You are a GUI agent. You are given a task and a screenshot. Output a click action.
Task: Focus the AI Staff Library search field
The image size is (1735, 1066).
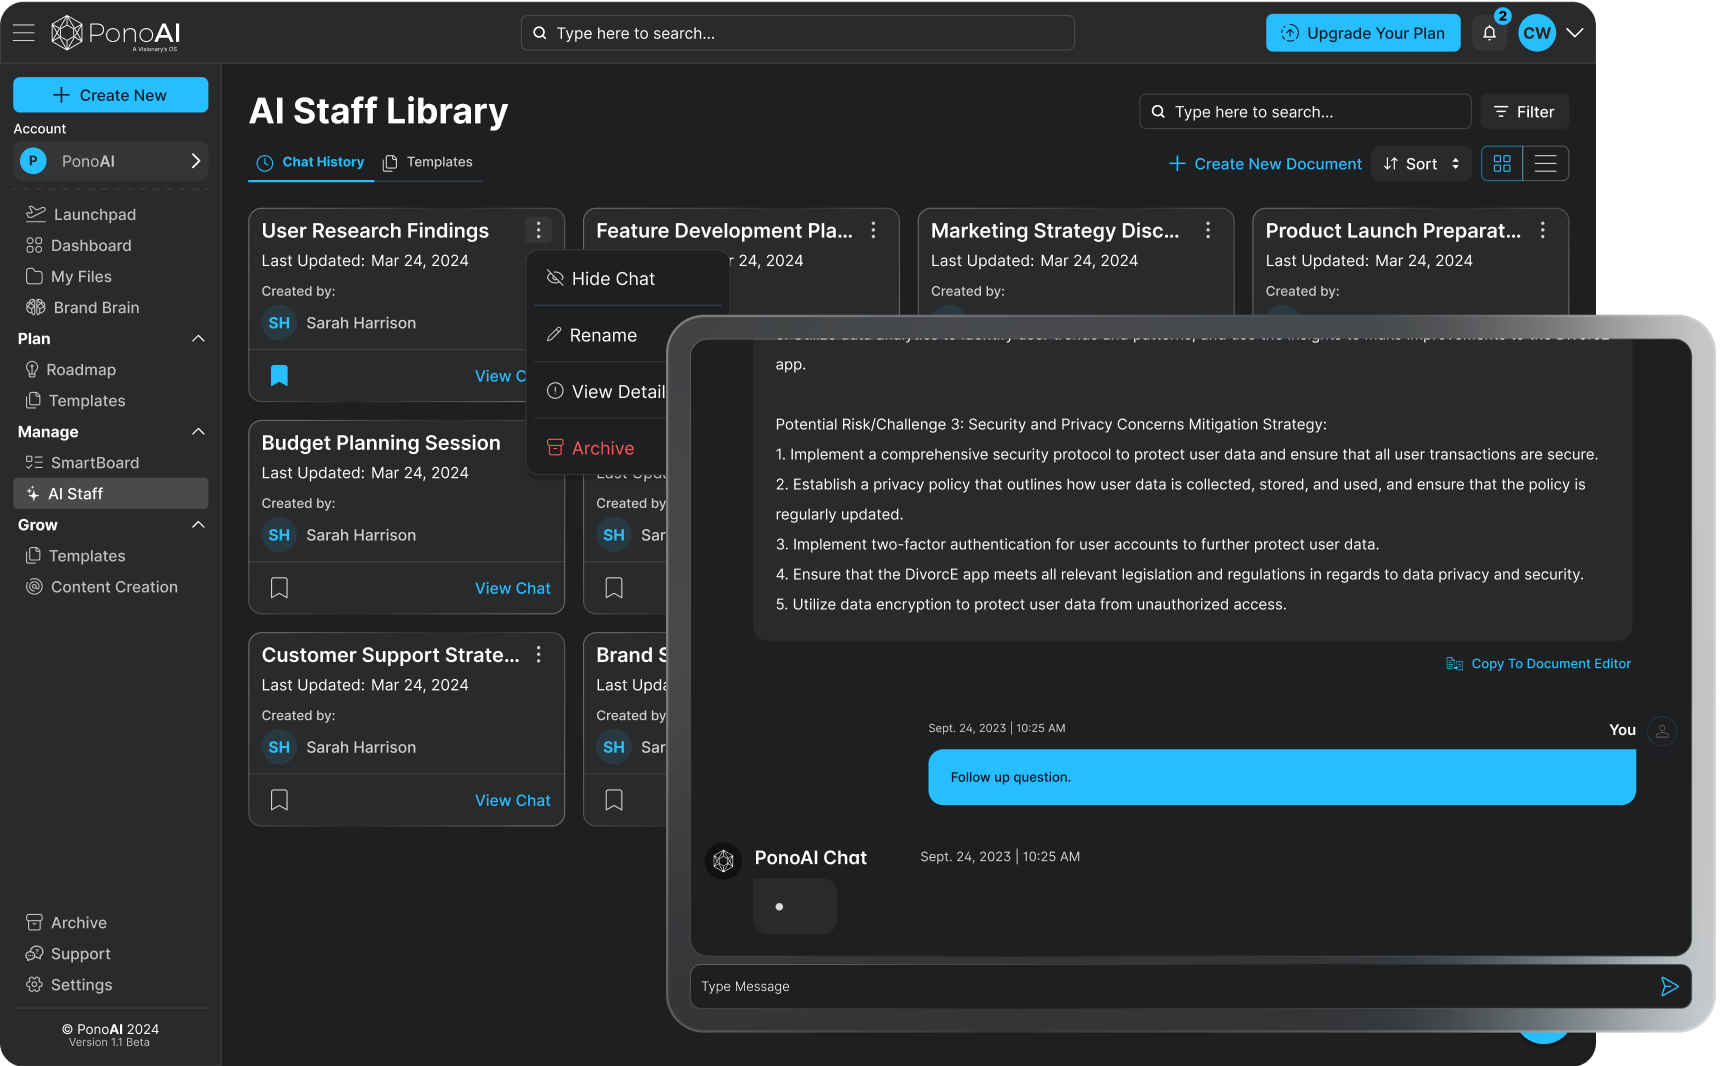point(1304,112)
